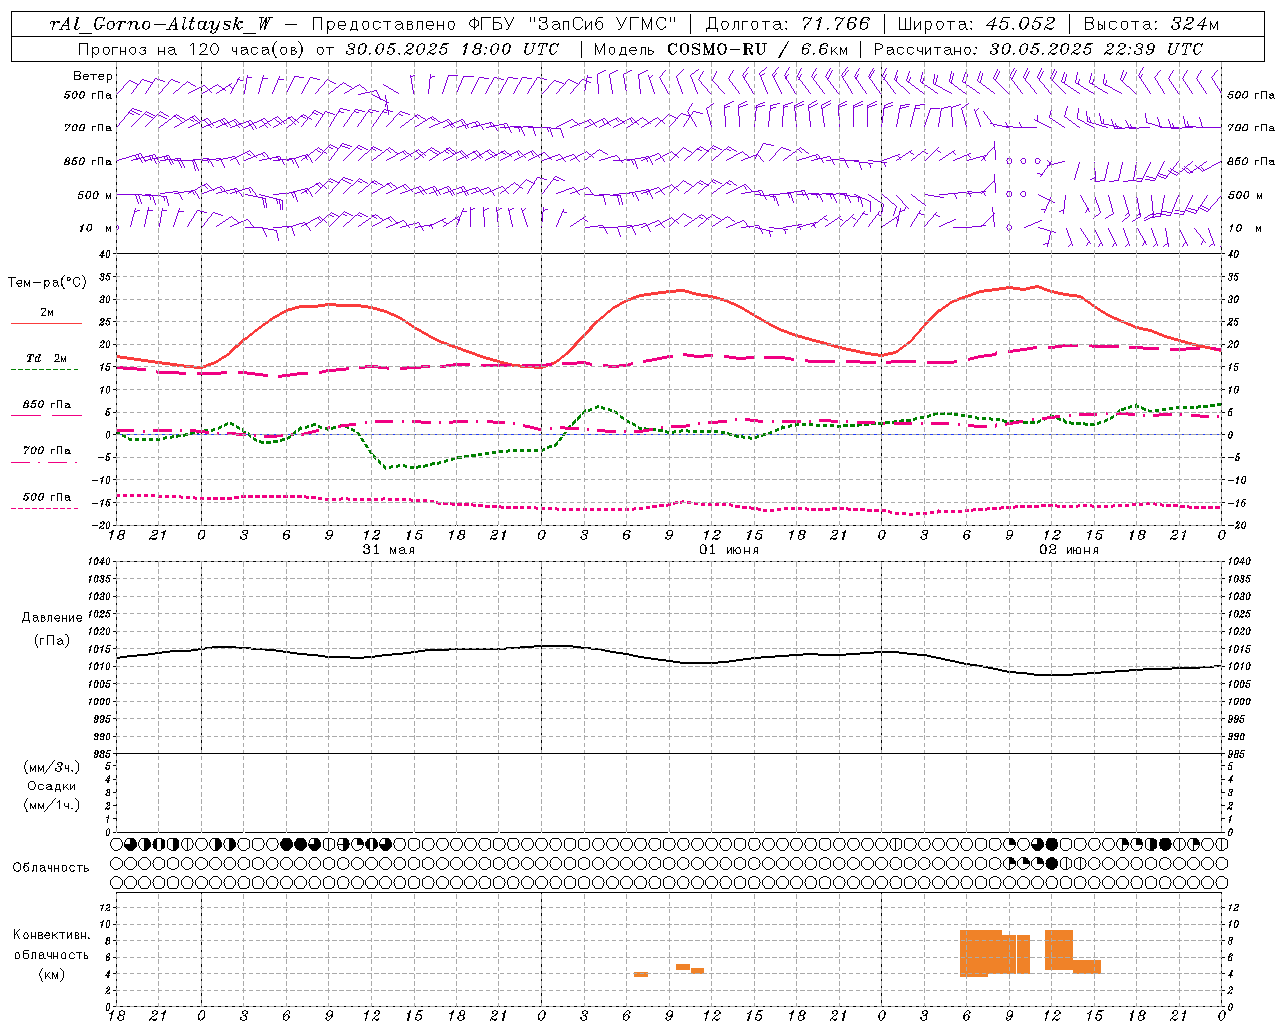This screenshot has height=1024, width=1280.
Task: Click the solid red 2м legend line sample
Action: pyautogui.click(x=46, y=324)
